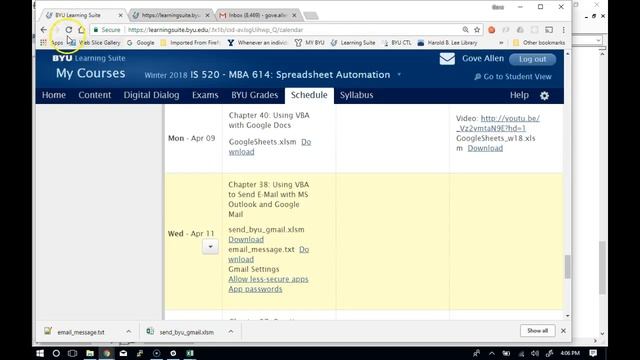Open the BYU Grades tab

tap(255, 95)
